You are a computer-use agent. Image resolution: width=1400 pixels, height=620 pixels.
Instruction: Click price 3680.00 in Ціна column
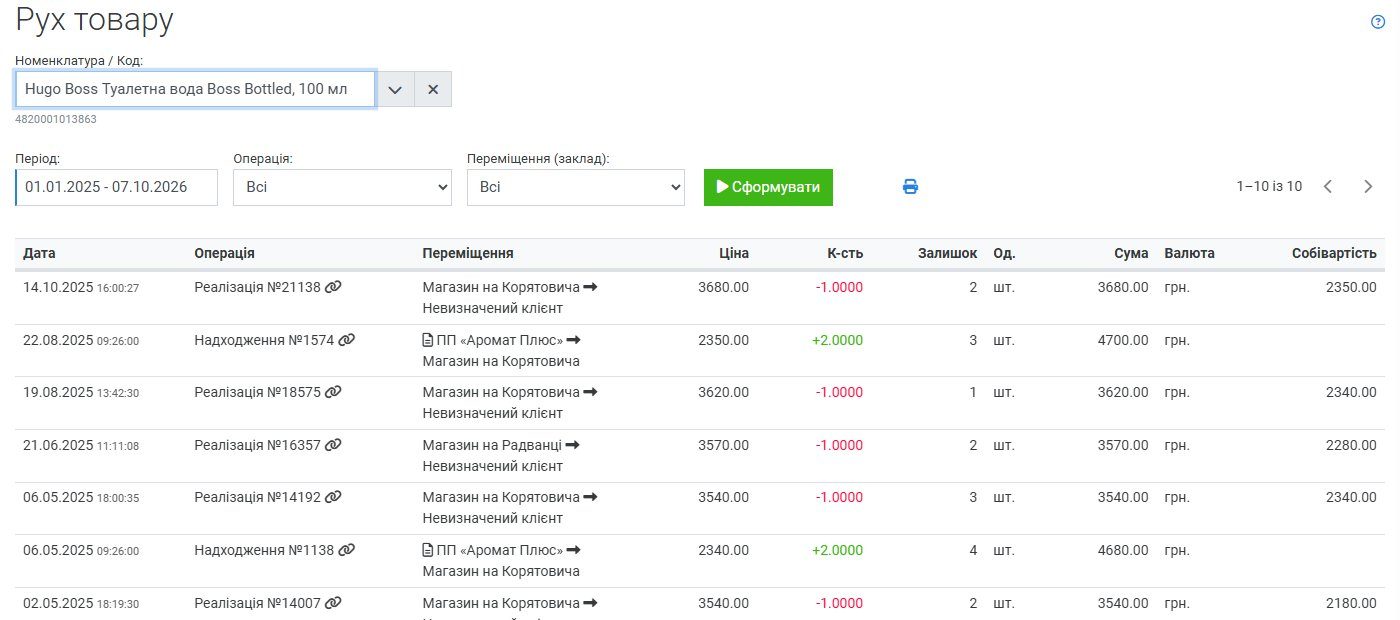tap(723, 287)
